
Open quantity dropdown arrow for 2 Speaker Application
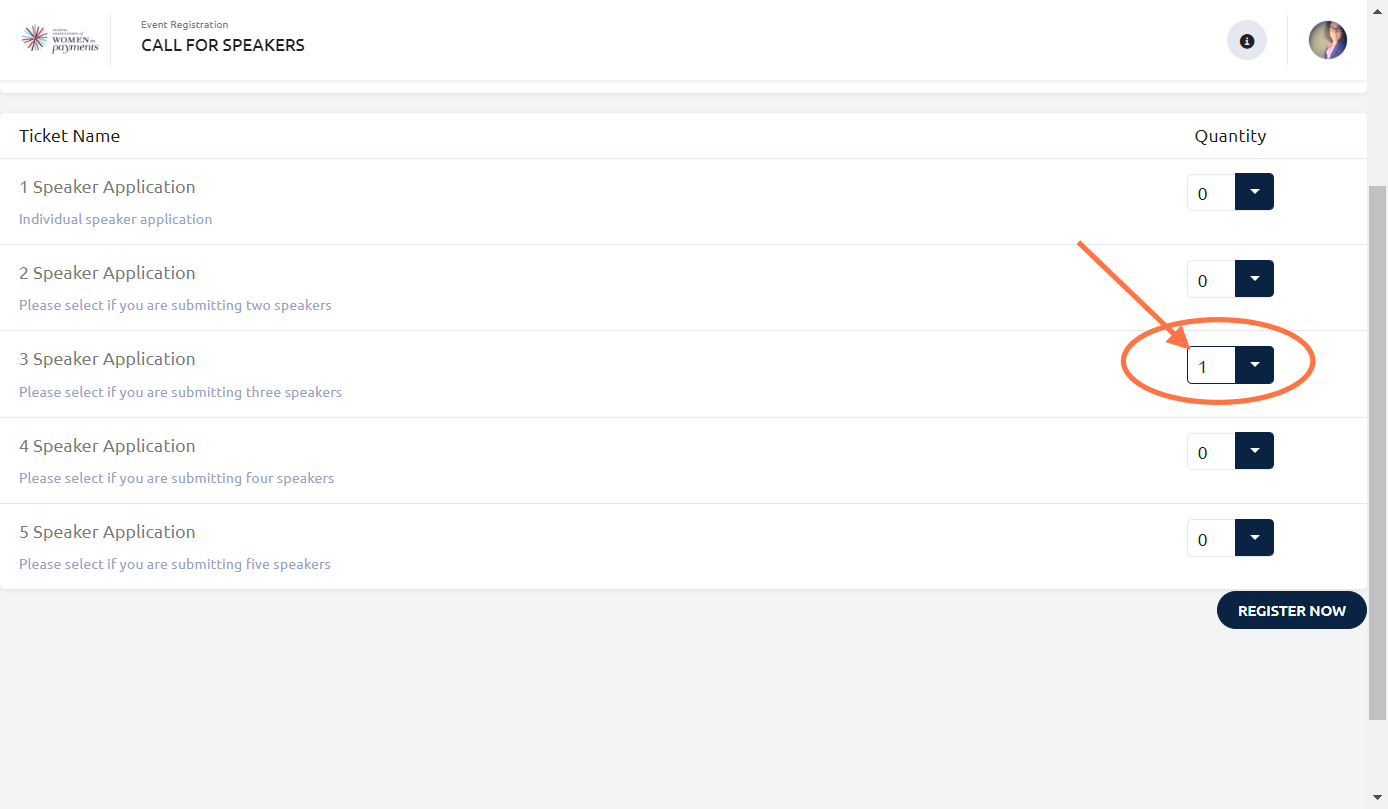(x=1255, y=279)
